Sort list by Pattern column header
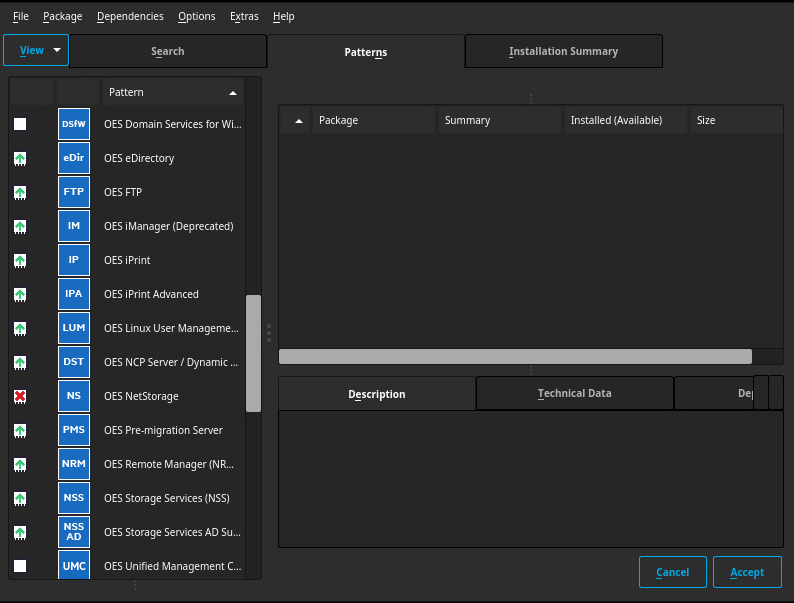The width and height of the screenshot is (794, 603). [x=172, y=92]
